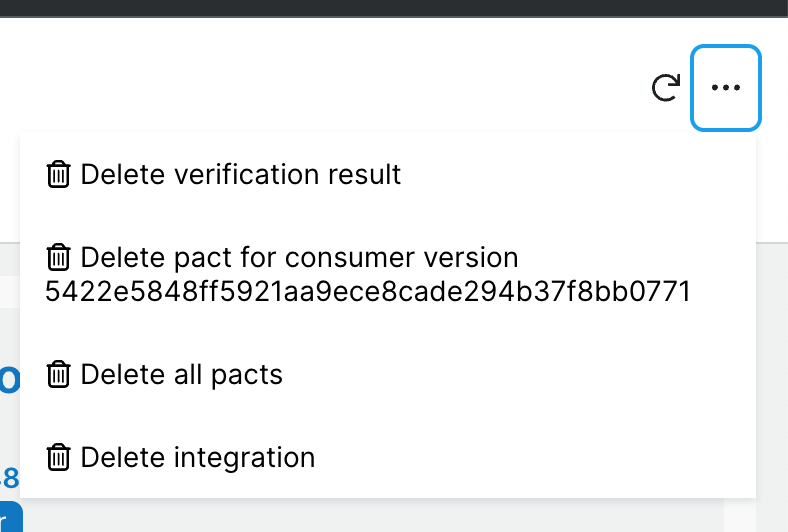This screenshot has height=532, width=788.
Task: Click trash icon next to Delete integration
Action: (x=59, y=458)
